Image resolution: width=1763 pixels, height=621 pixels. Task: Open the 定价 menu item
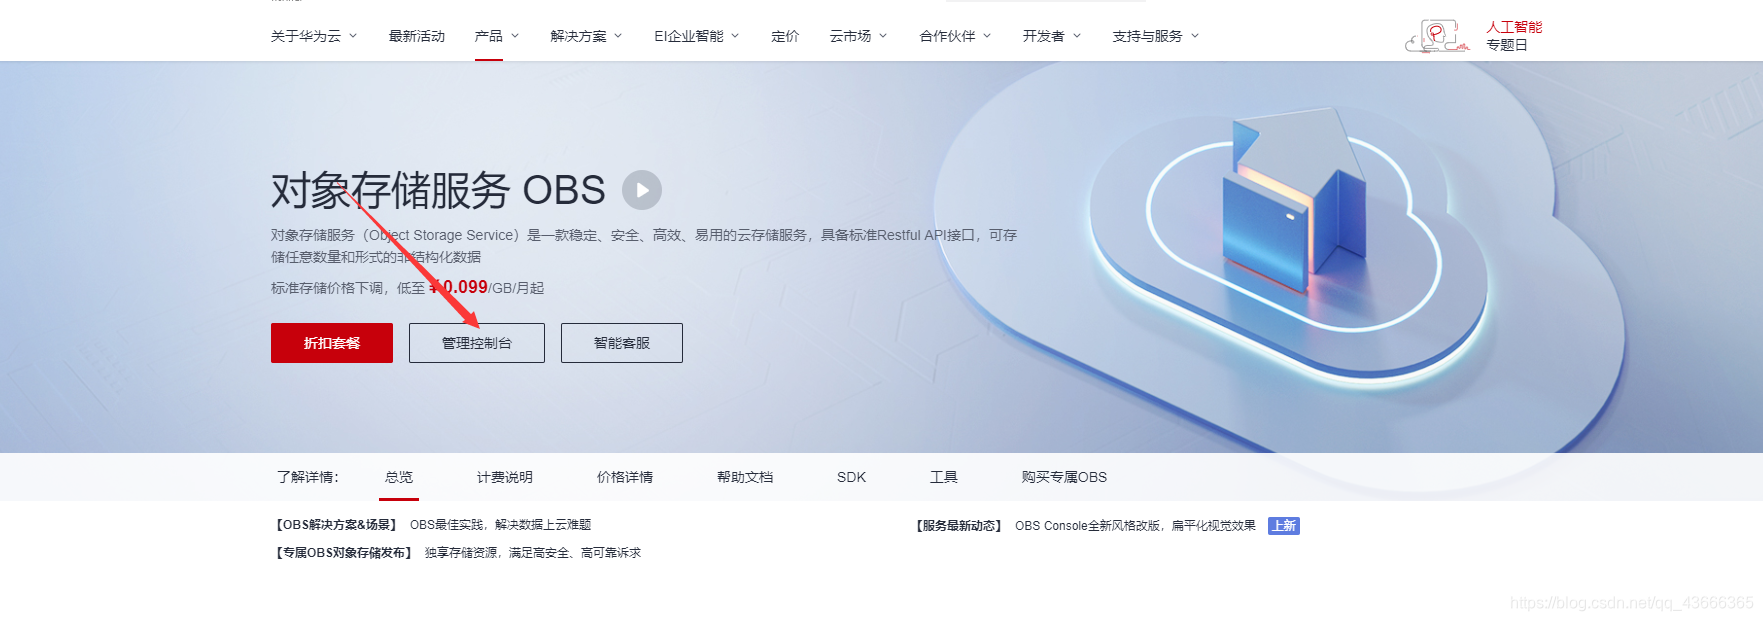click(x=785, y=36)
